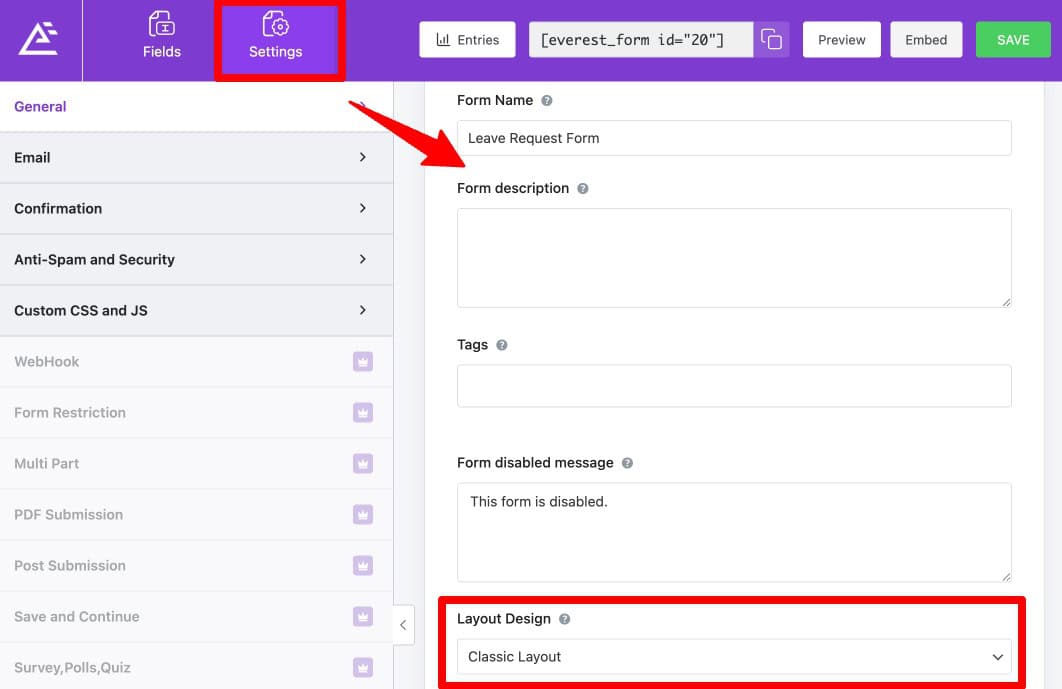Expand Email section chevron

(x=363, y=157)
